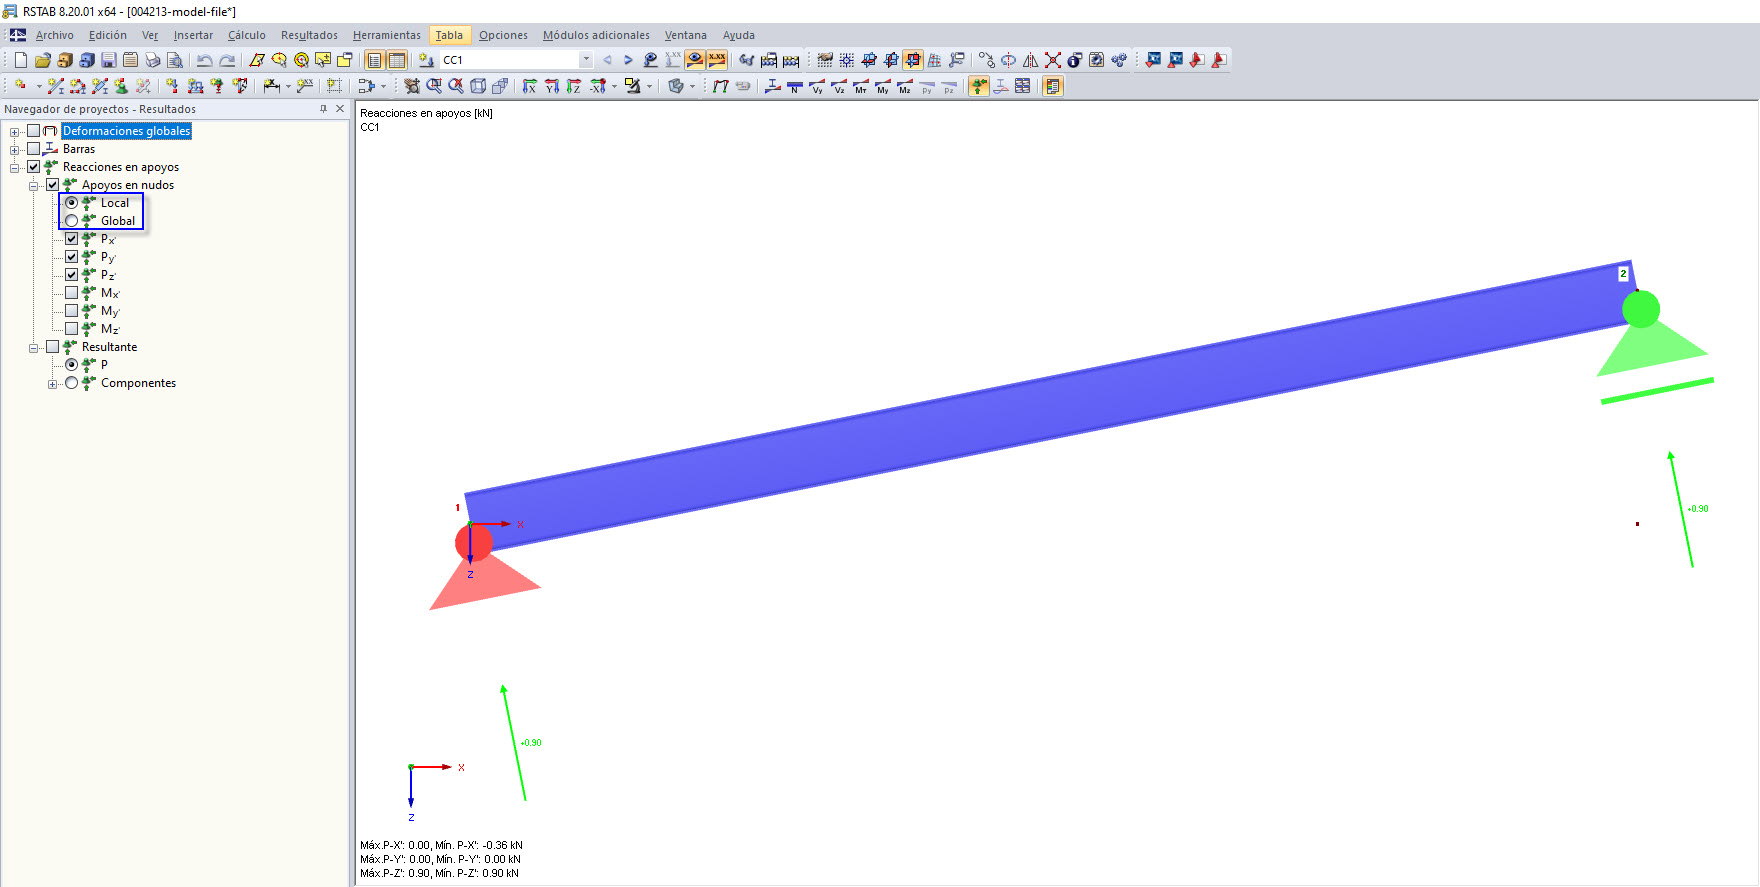Show bending moment My diagram icon

[x=883, y=87]
